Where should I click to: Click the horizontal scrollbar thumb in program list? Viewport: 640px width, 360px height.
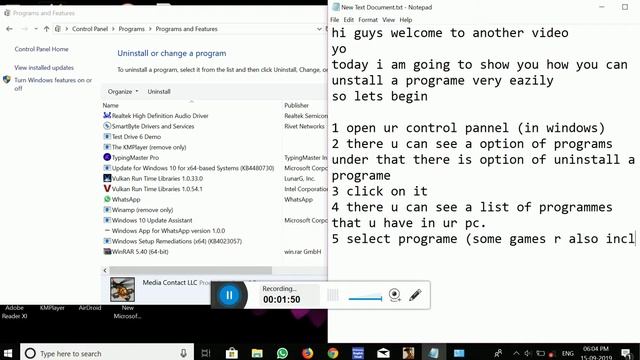pos(191,270)
